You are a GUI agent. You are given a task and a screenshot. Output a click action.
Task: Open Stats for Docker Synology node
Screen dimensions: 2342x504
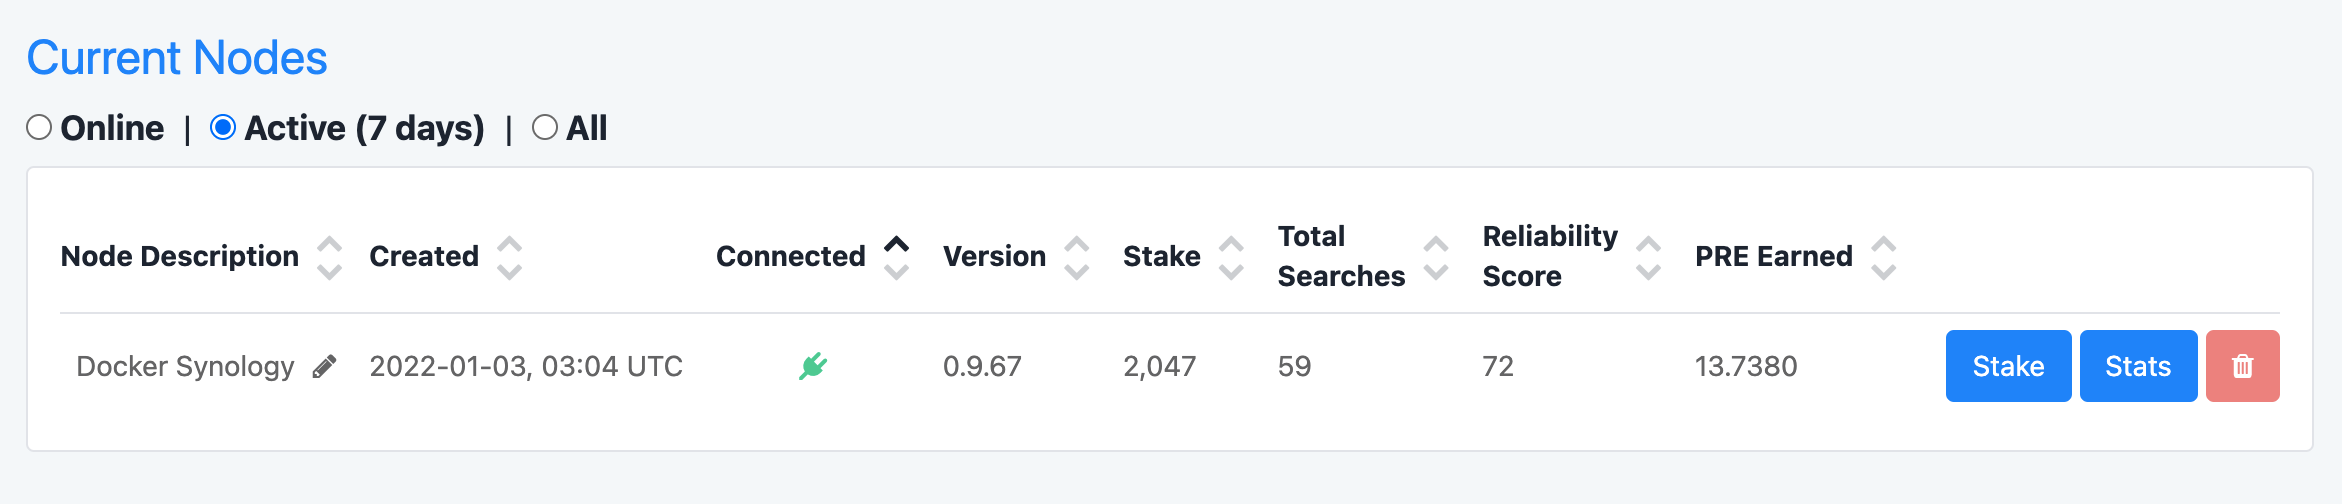click(x=2138, y=366)
